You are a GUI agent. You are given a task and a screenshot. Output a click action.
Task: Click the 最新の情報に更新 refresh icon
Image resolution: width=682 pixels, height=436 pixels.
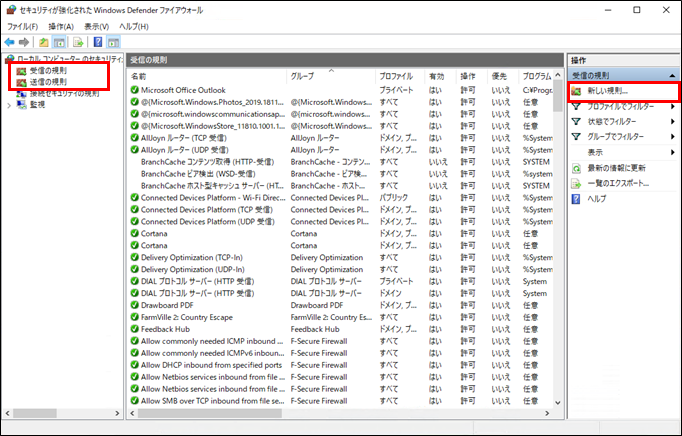pos(576,168)
